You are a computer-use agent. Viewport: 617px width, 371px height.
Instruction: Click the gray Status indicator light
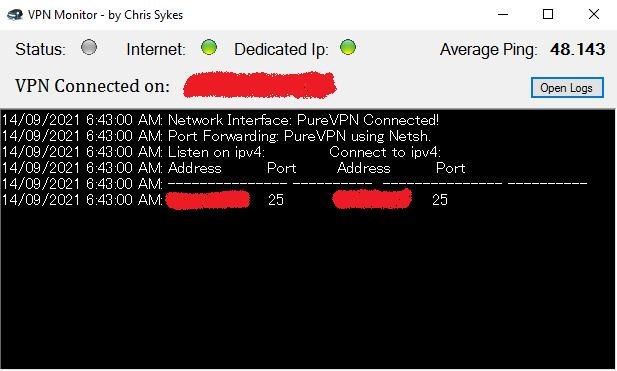tap(89, 47)
